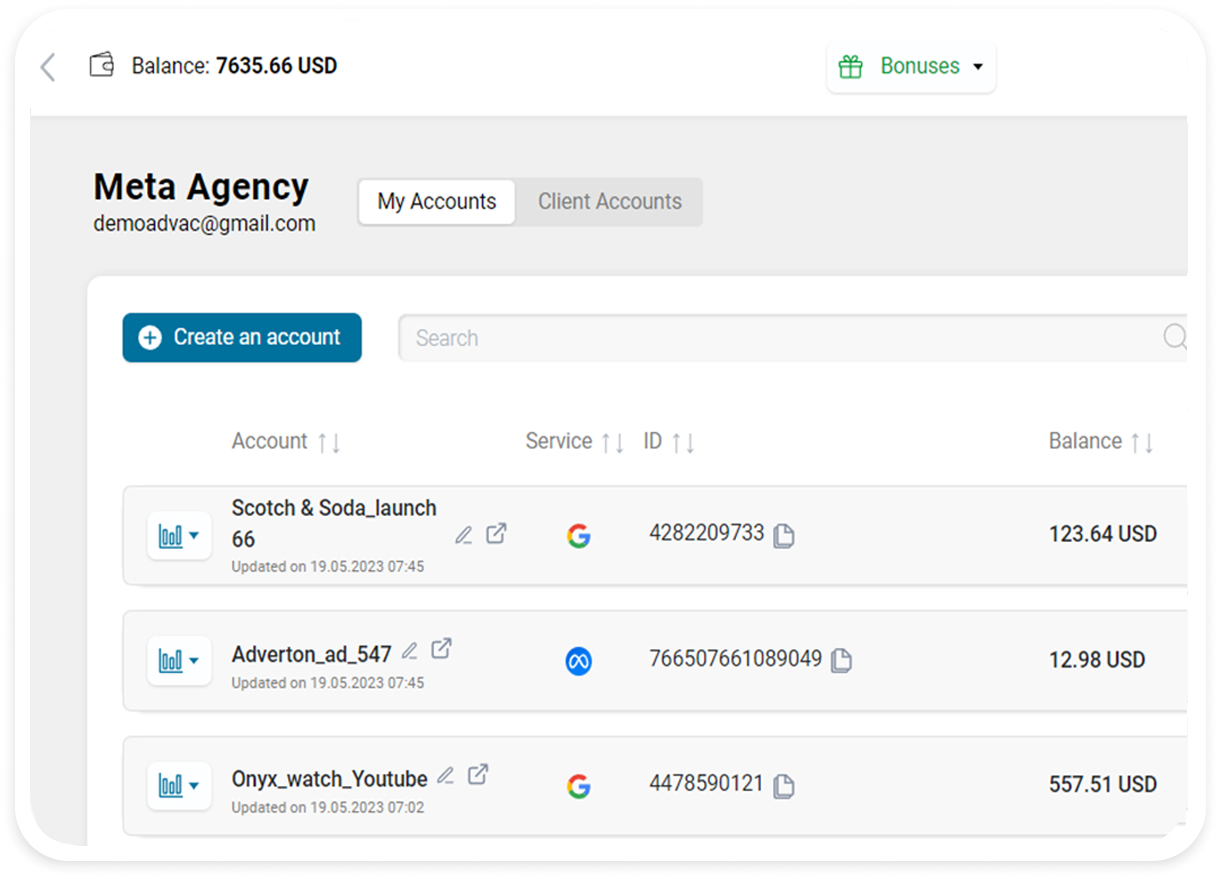Screen dimensions: 1220x879
Task: Focus the Search input field
Action: (780, 338)
